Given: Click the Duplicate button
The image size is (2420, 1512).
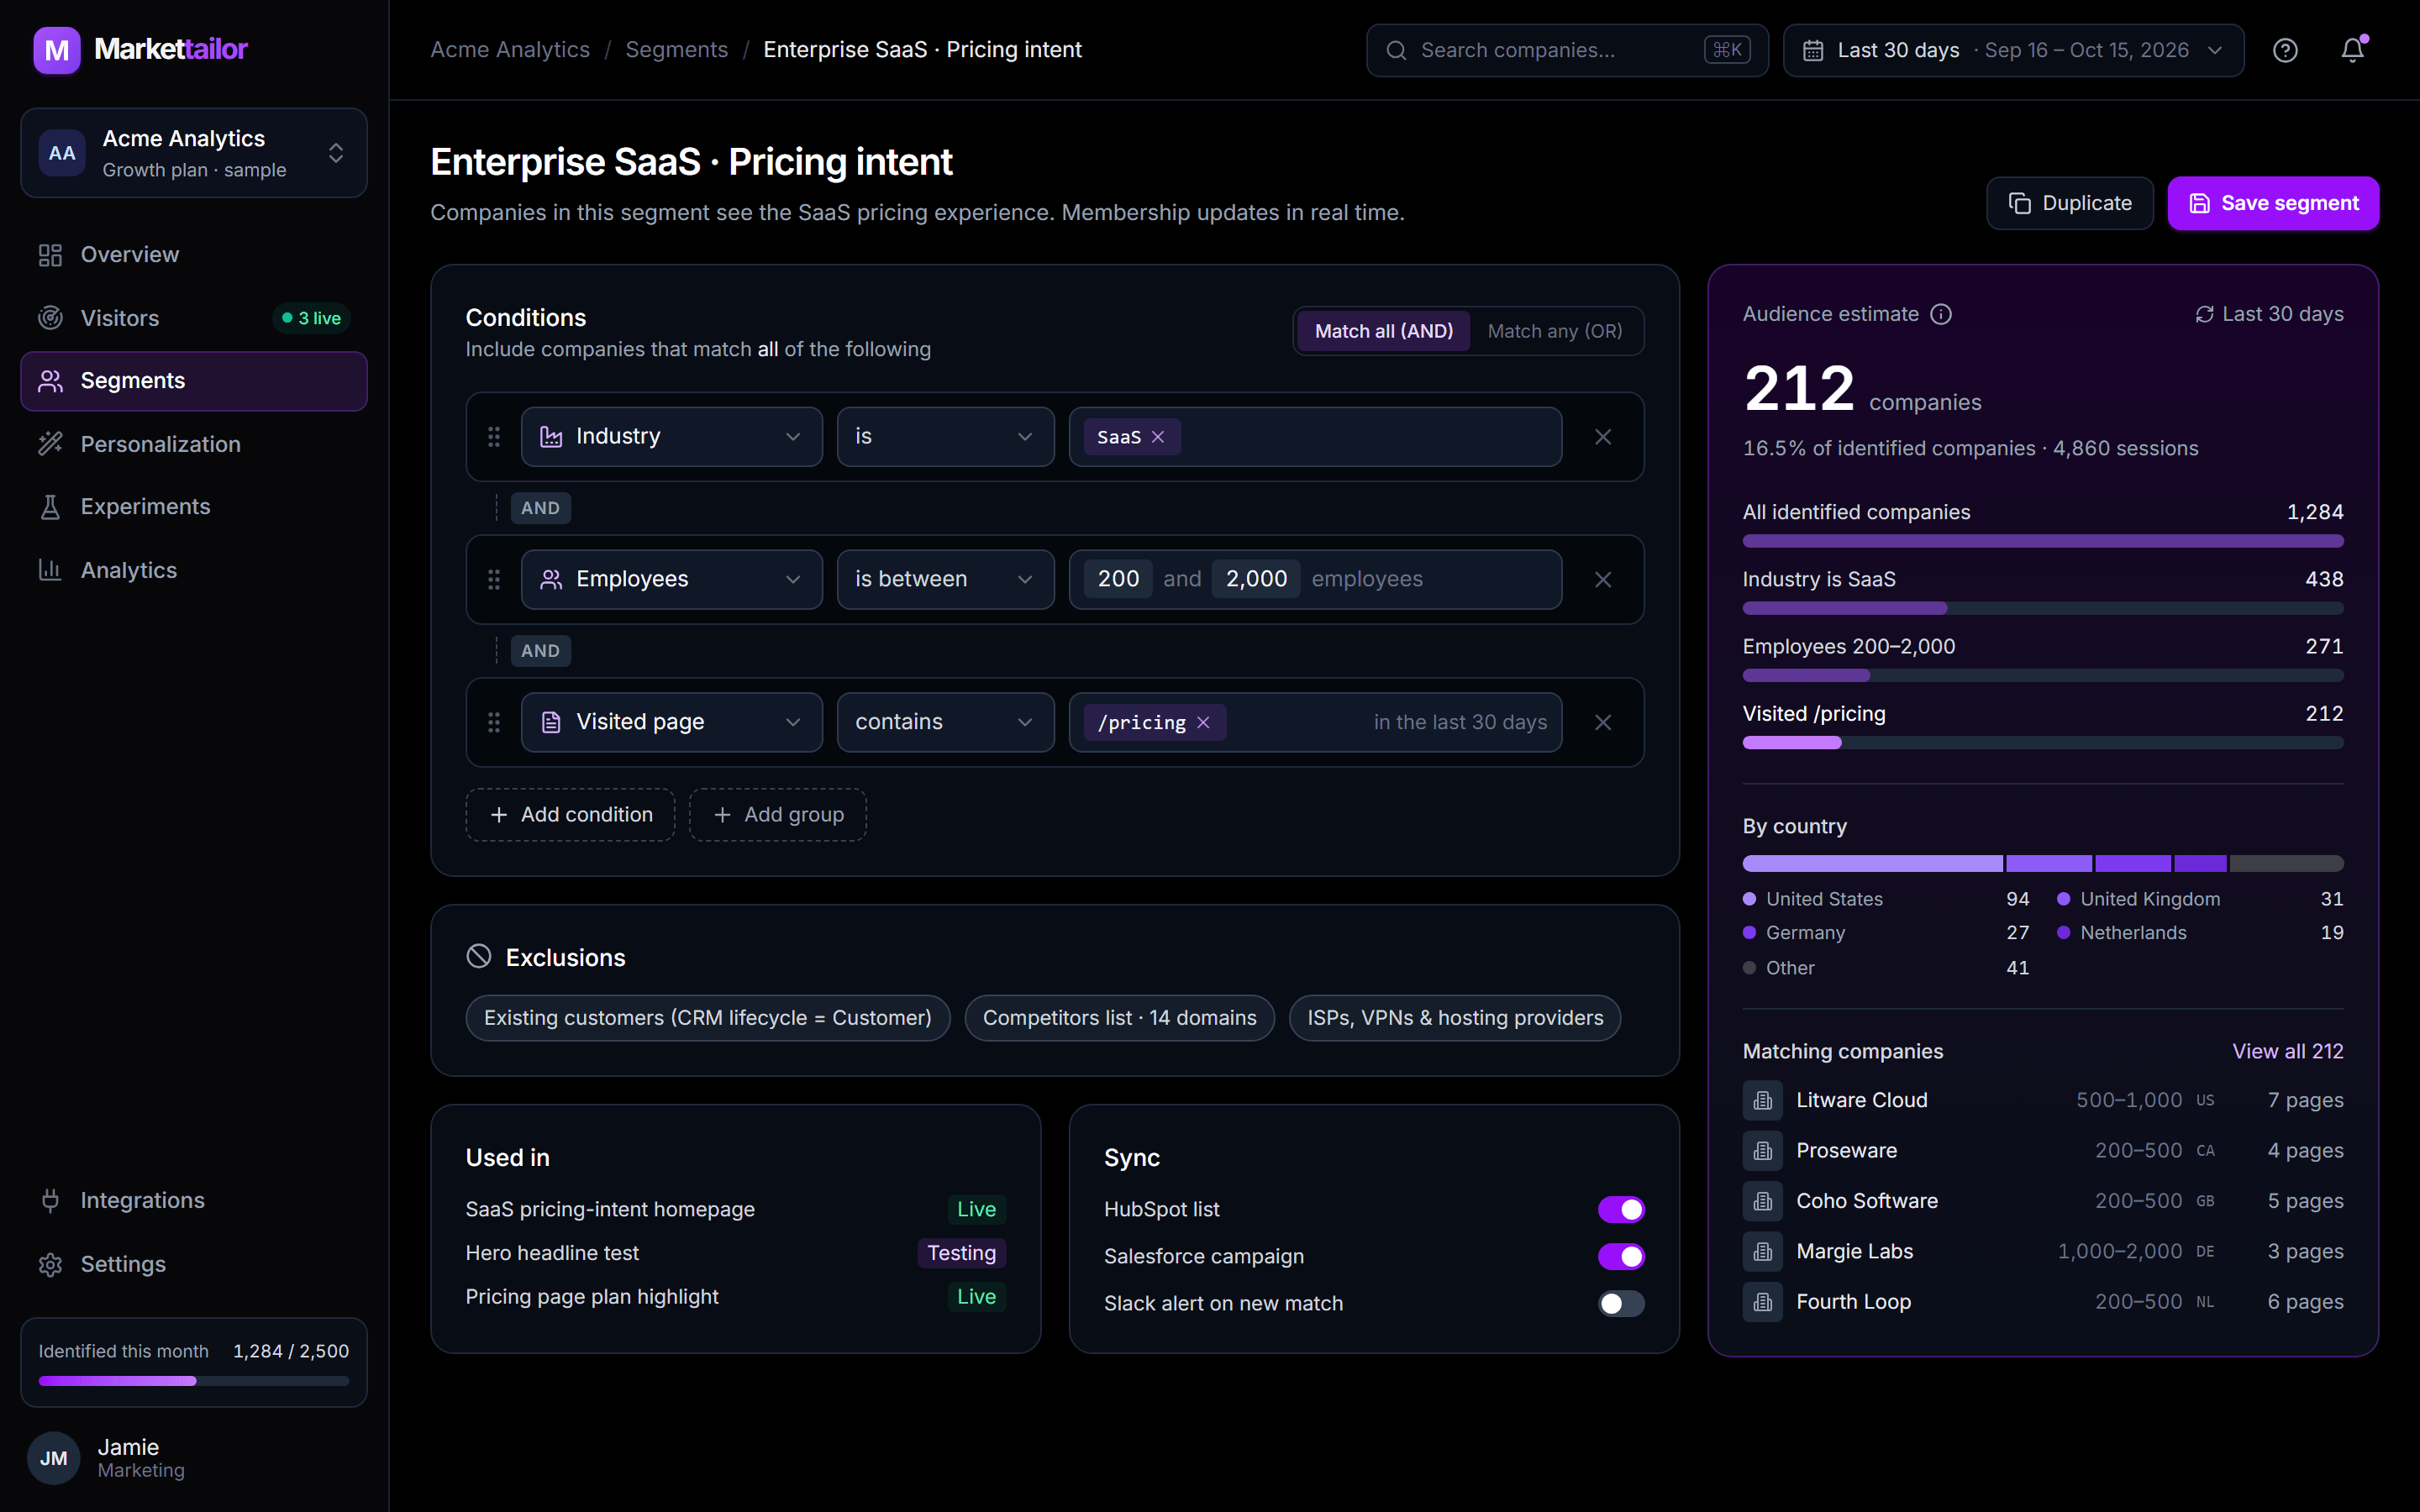Looking at the screenshot, I should click(x=2070, y=203).
